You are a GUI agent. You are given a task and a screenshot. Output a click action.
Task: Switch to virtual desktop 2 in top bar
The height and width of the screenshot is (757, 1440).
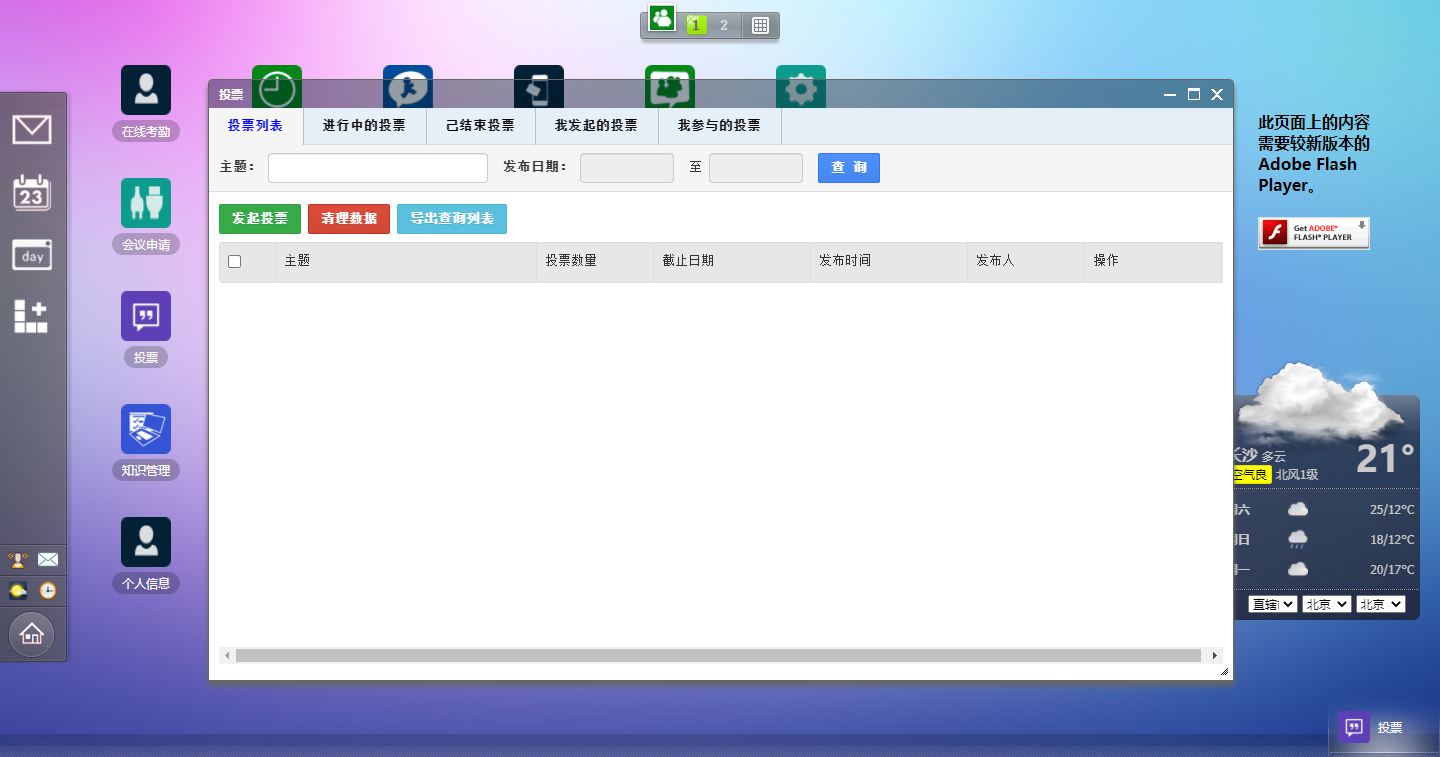[722, 25]
